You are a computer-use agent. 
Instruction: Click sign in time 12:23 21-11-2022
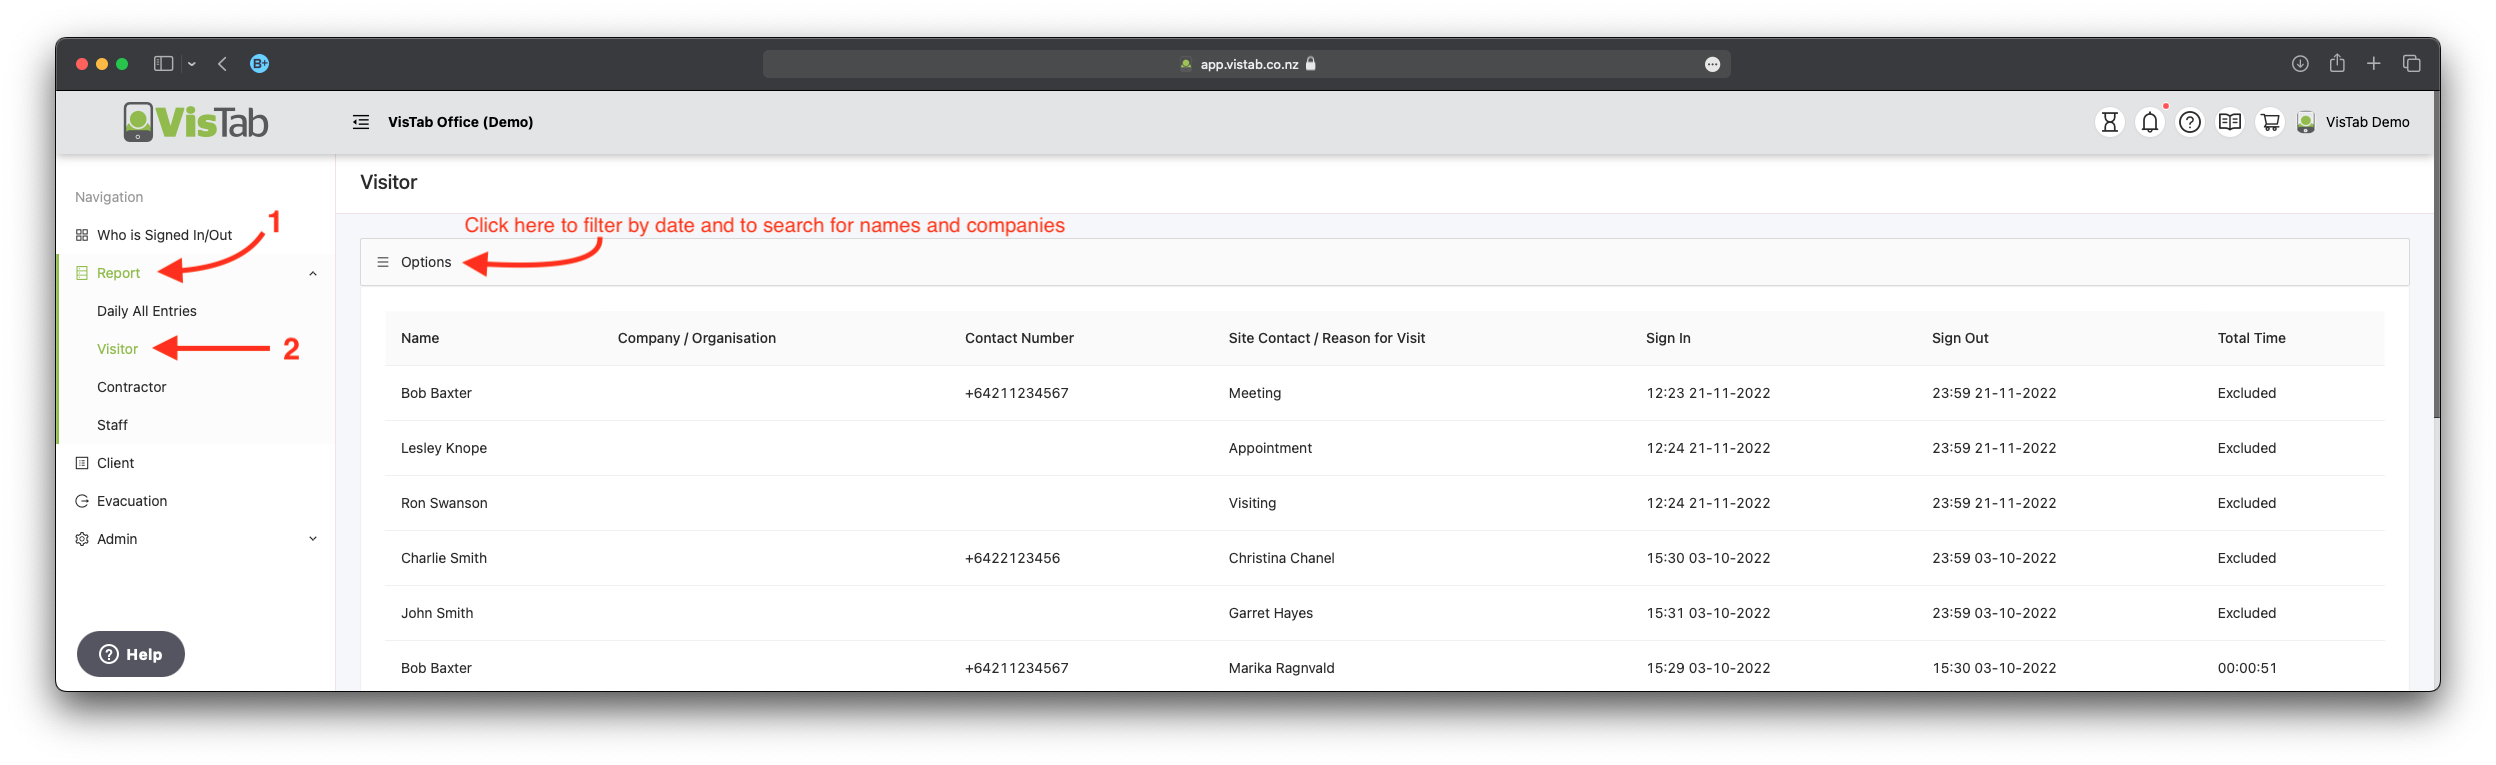(1708, 393)
